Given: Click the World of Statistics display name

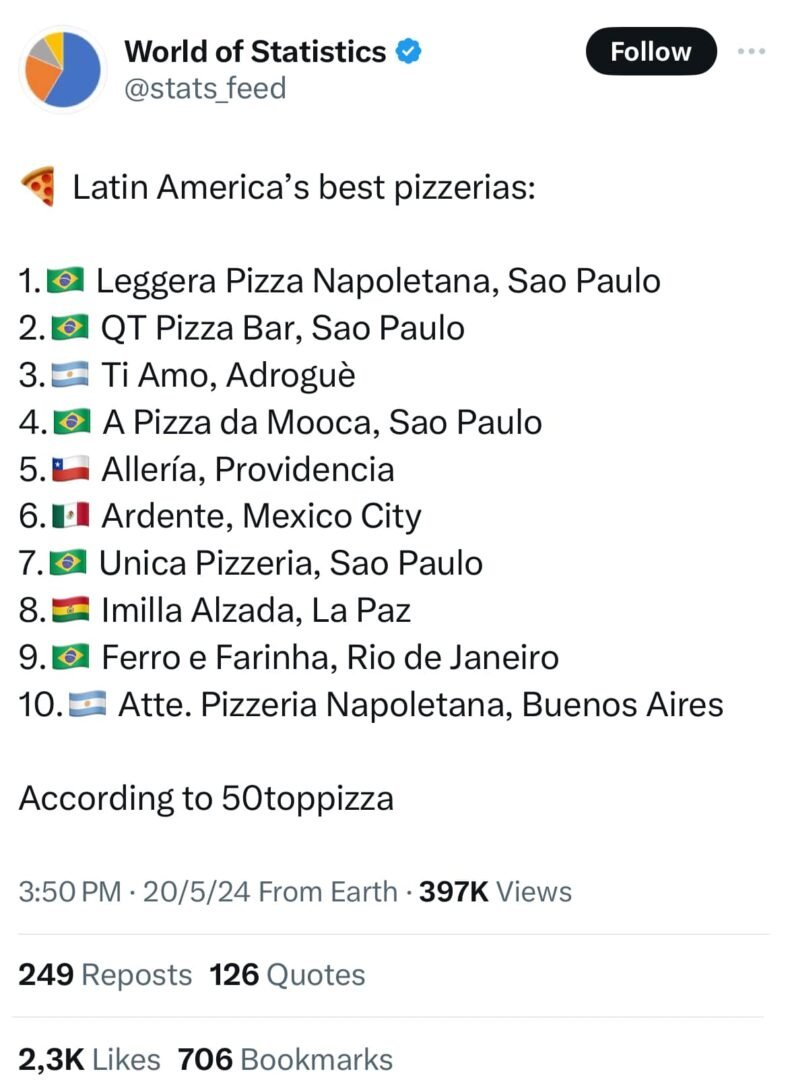Looking at the screenshot, I should (x=255, y=51).
